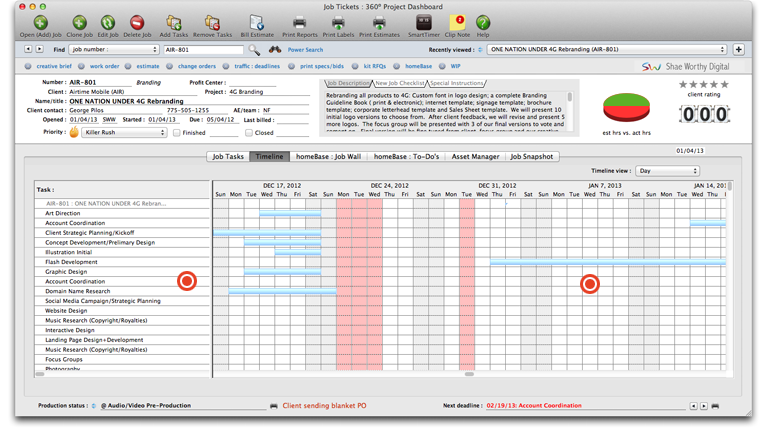
Task: Click the AIR-801 search input field
Action: tap(202, 49)
